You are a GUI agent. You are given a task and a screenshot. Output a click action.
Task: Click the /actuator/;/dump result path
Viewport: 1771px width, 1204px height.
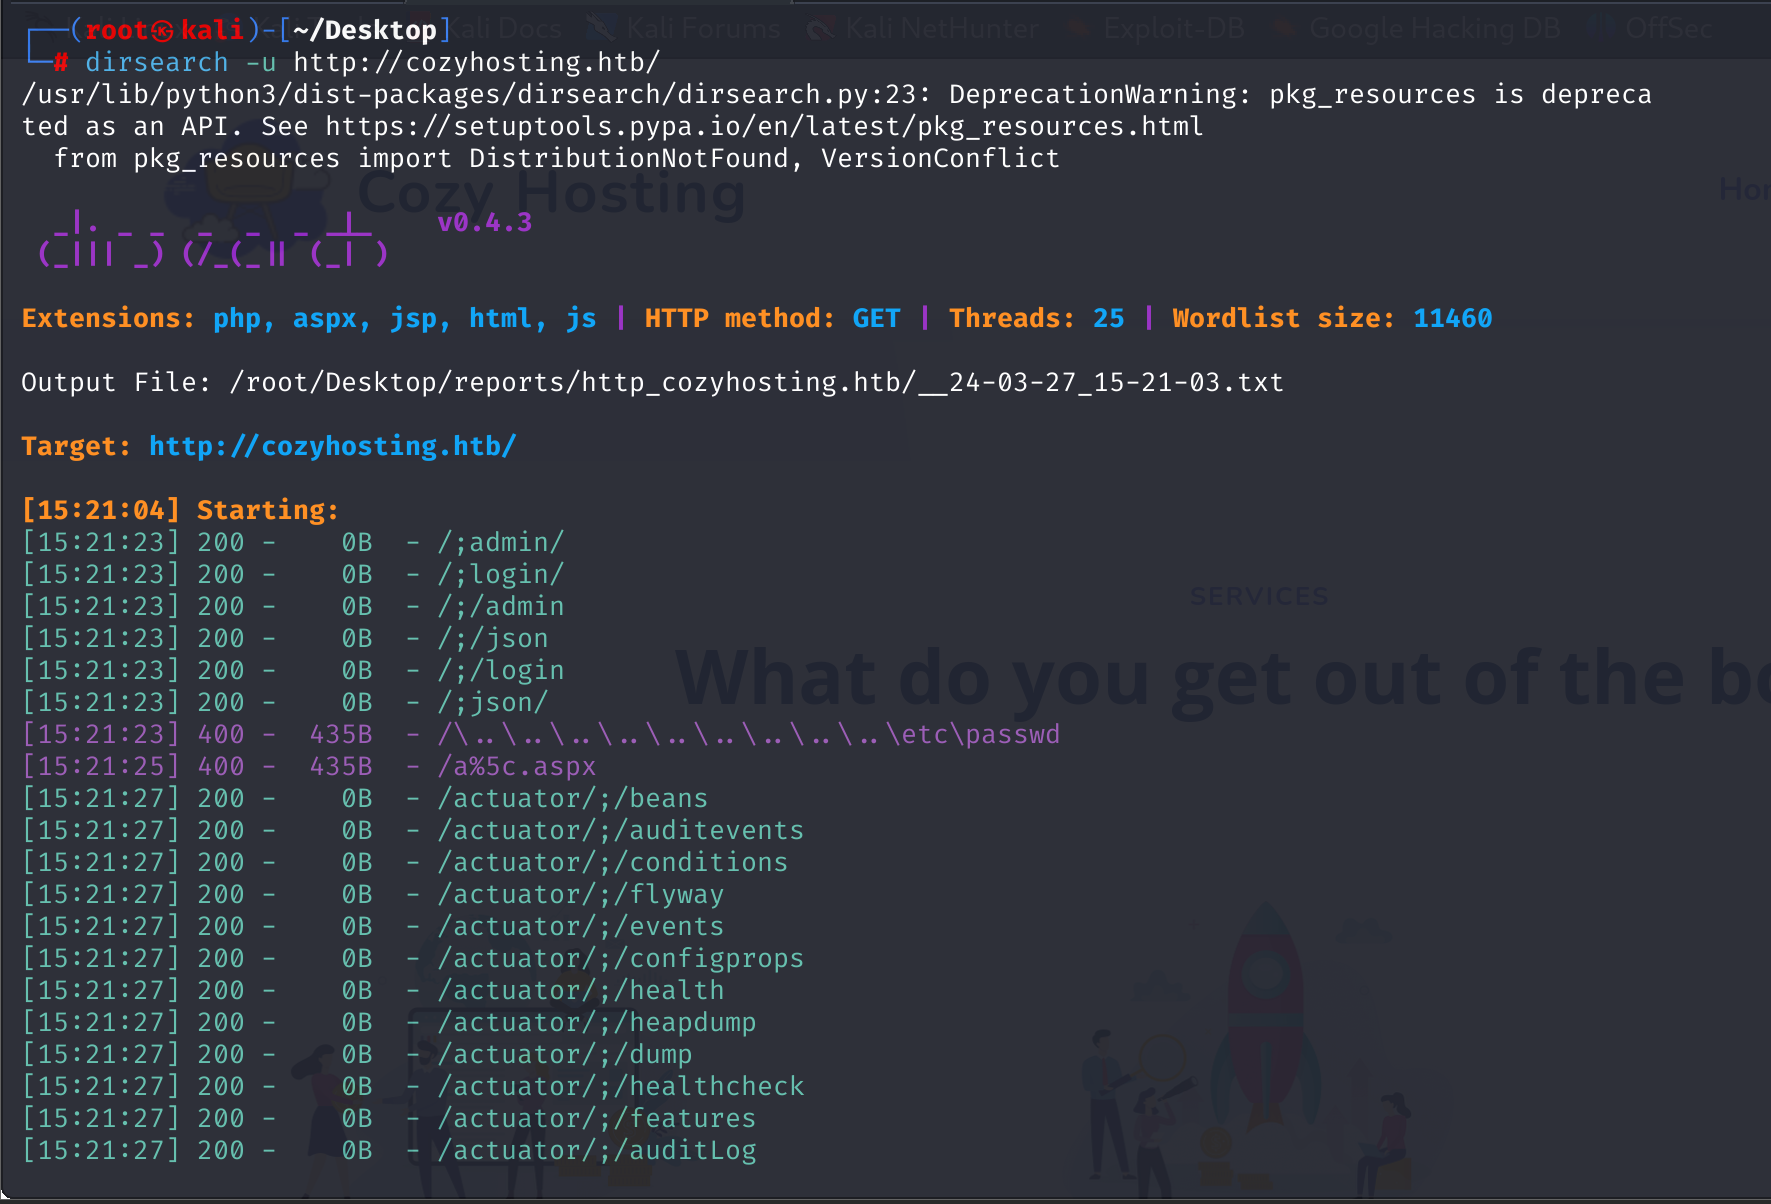click(x=565, y=1055)
